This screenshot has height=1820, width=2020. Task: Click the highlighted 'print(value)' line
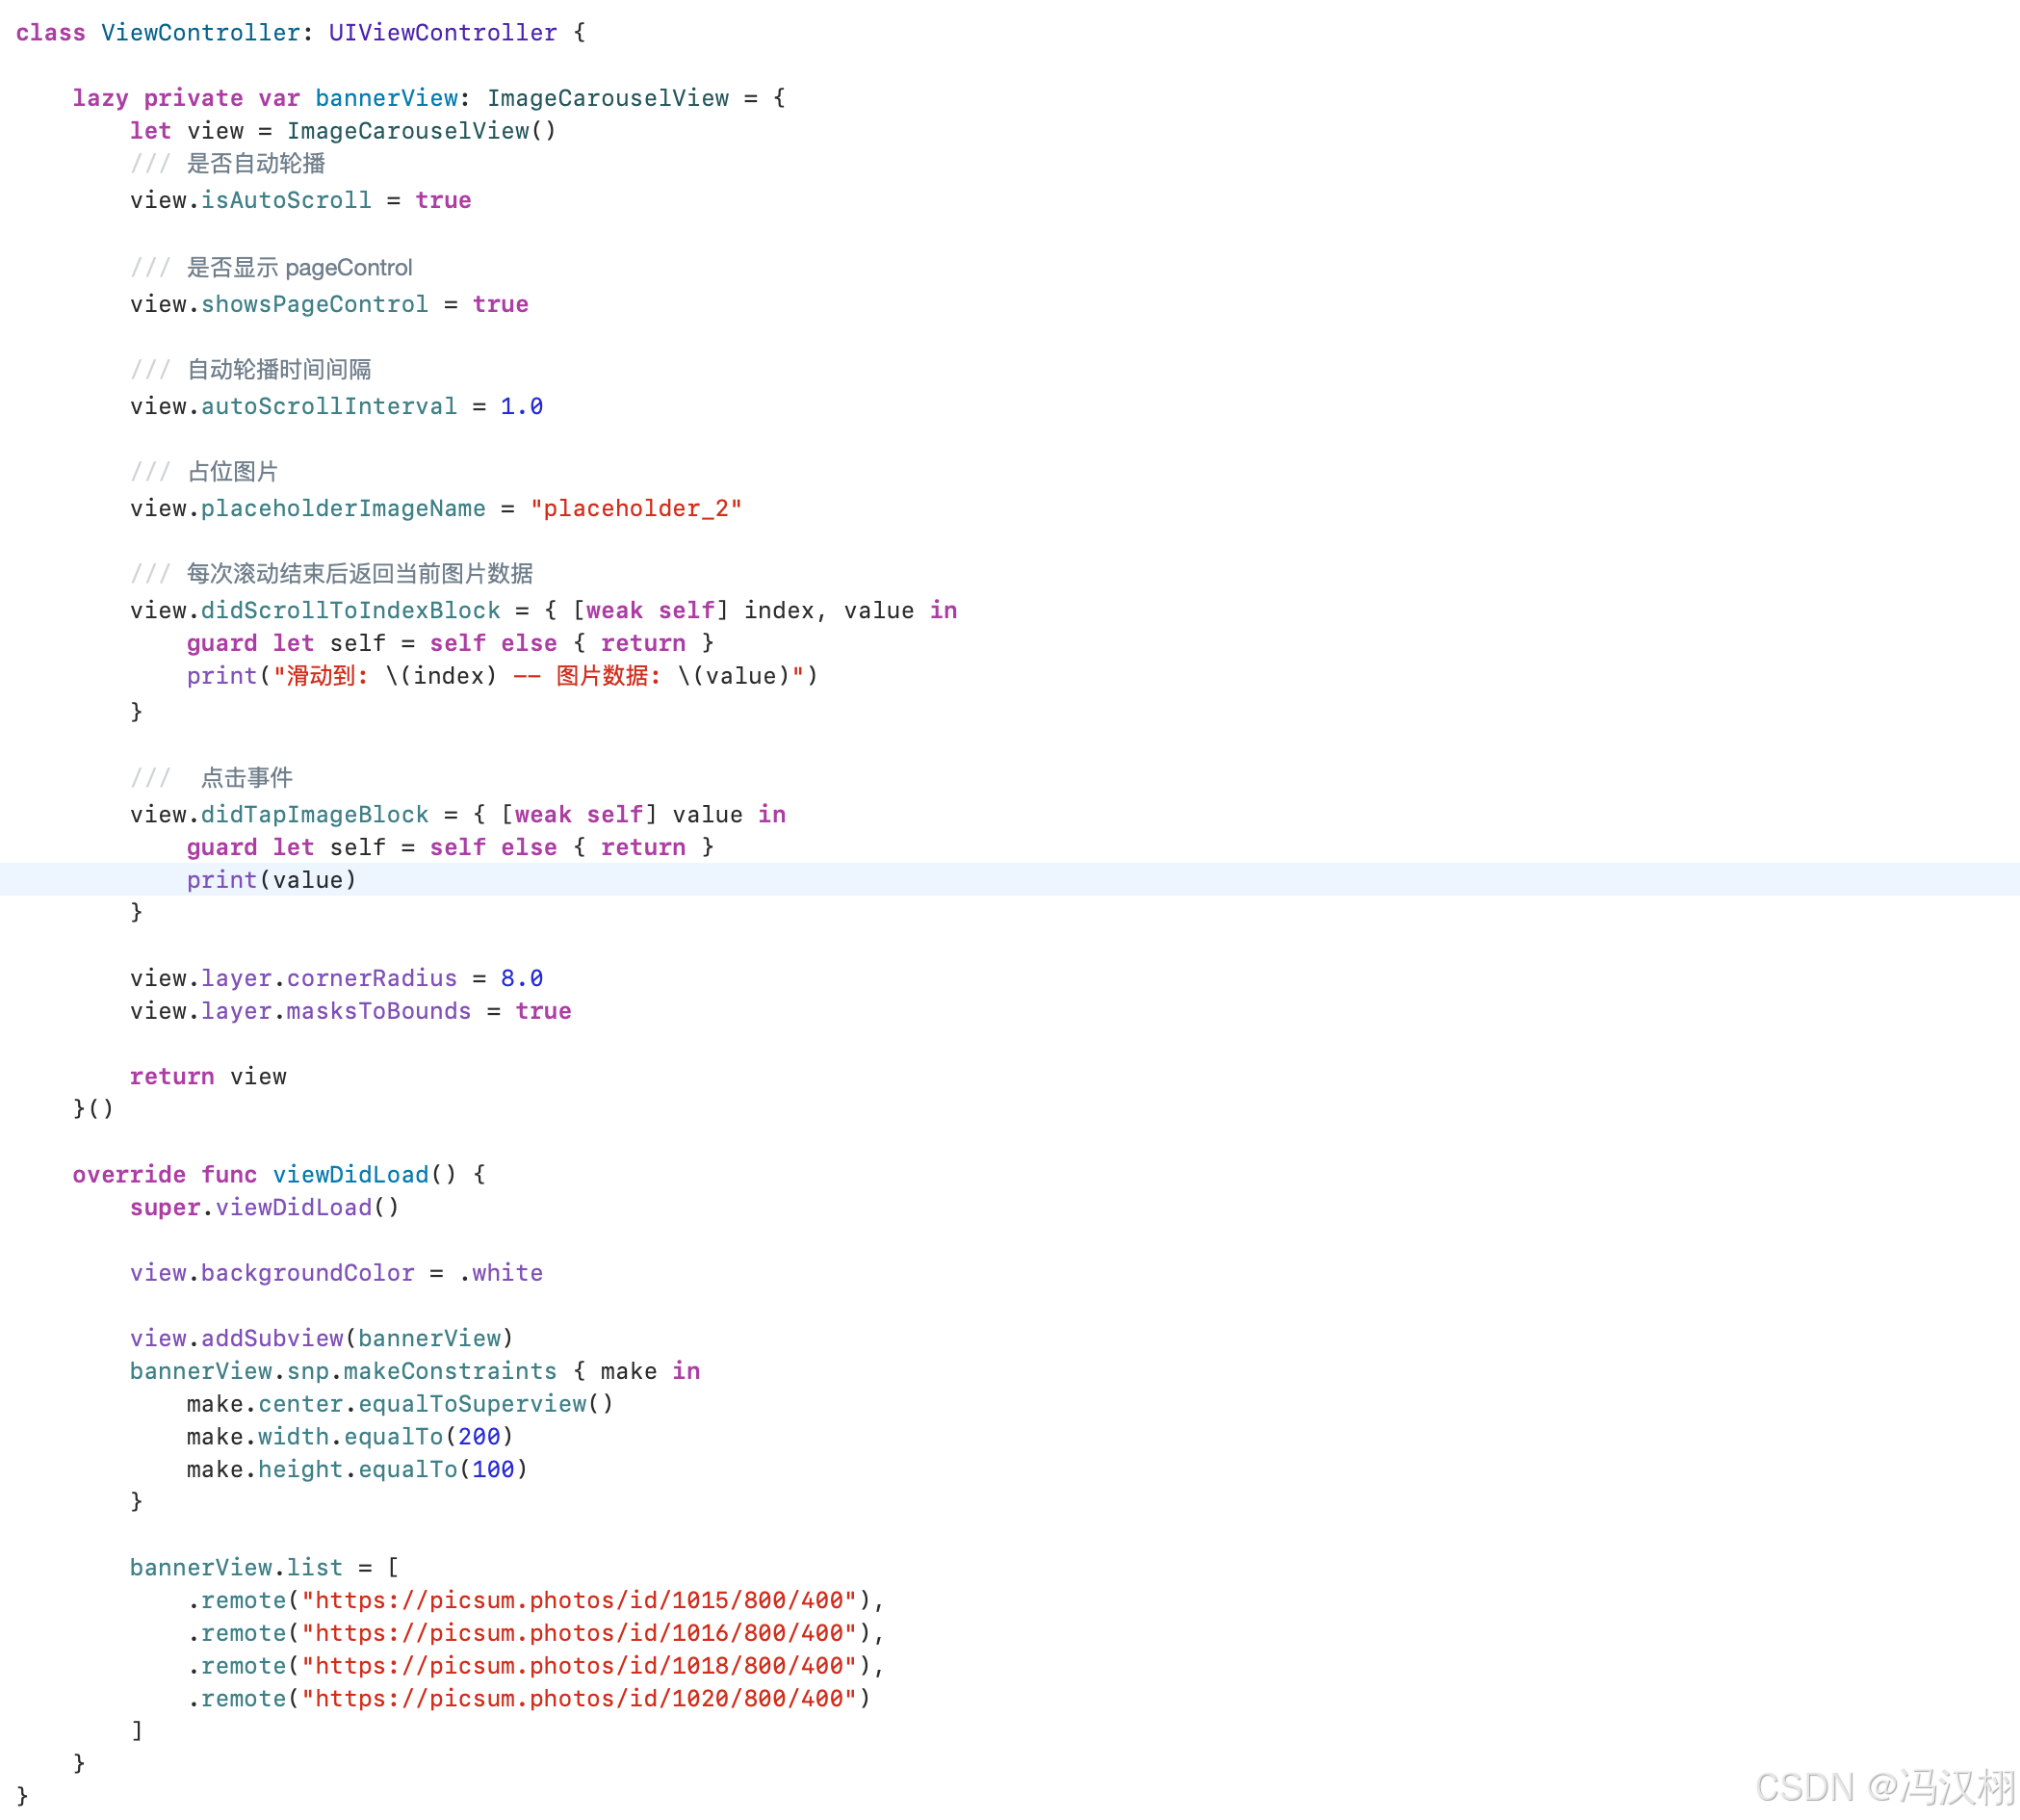(x=271, y=880)
